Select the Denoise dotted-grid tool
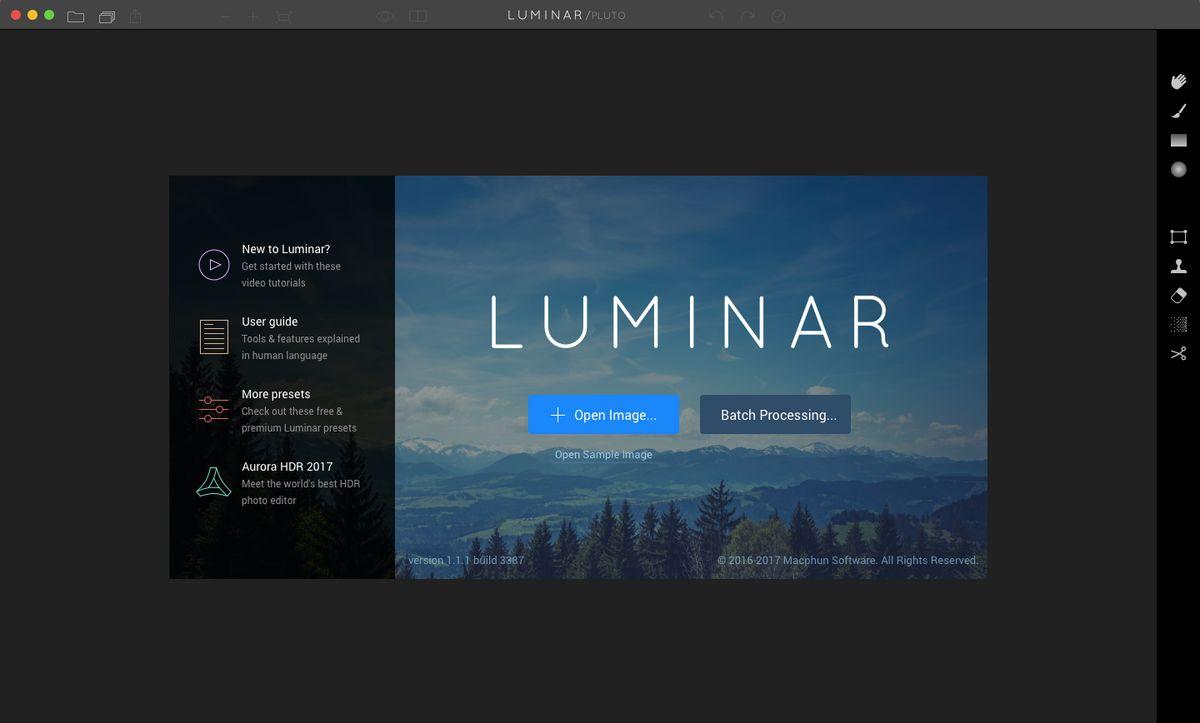Image resolution: width=1200 pixels, height=723 pixels. [1179, 324]
